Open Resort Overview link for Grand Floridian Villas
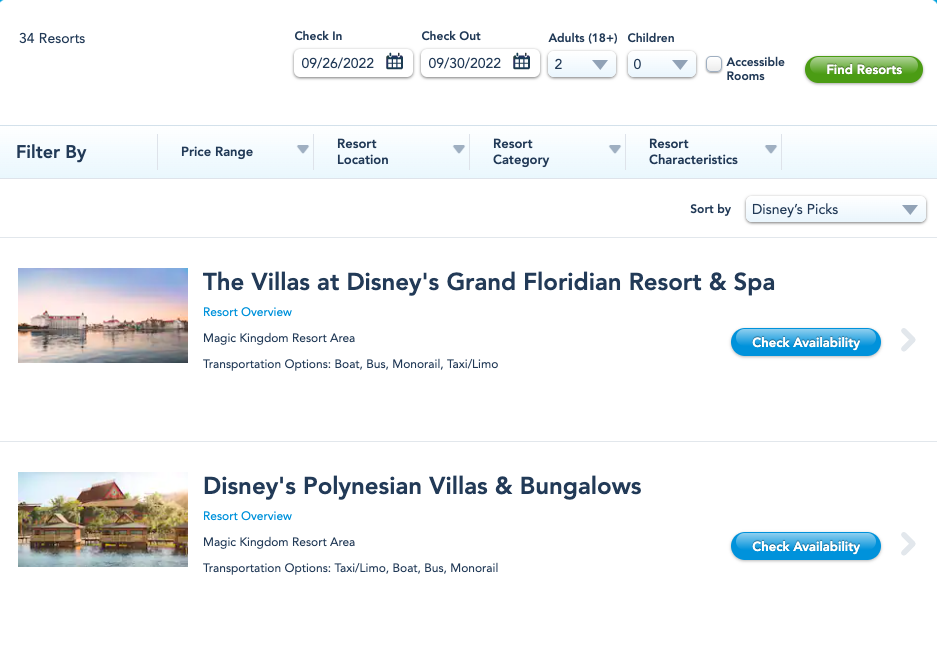Image resolution: width=937 pixels, height=645 pixels. click(247, 312)
